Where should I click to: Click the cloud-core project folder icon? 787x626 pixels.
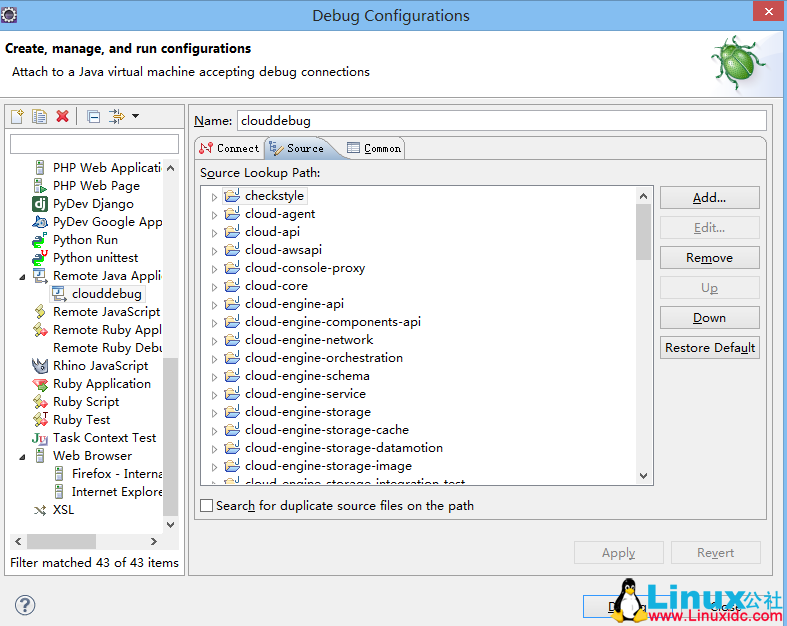[x=232, y=285]
